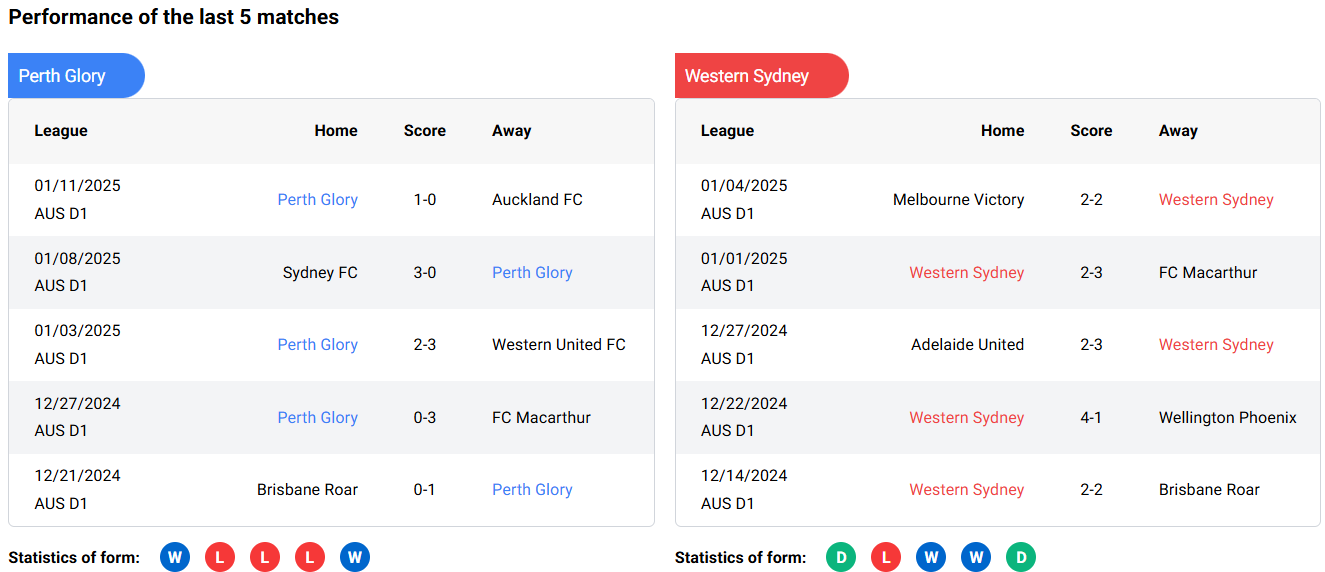The width and height of the screenshot is (1325, 572).
Task: Click Perth Glory's fourth form badge (L)
Action: pos(310,557)
